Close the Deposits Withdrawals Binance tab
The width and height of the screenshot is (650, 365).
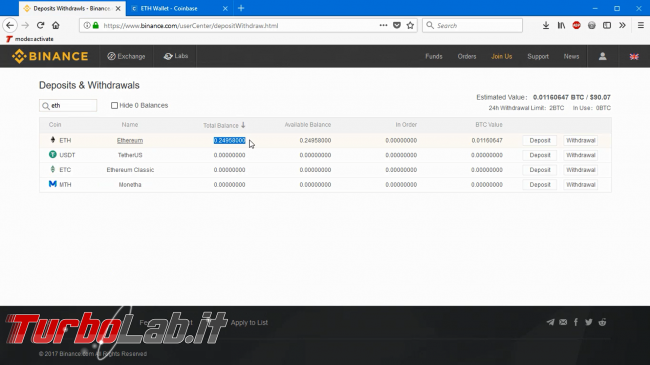(118, 8)
